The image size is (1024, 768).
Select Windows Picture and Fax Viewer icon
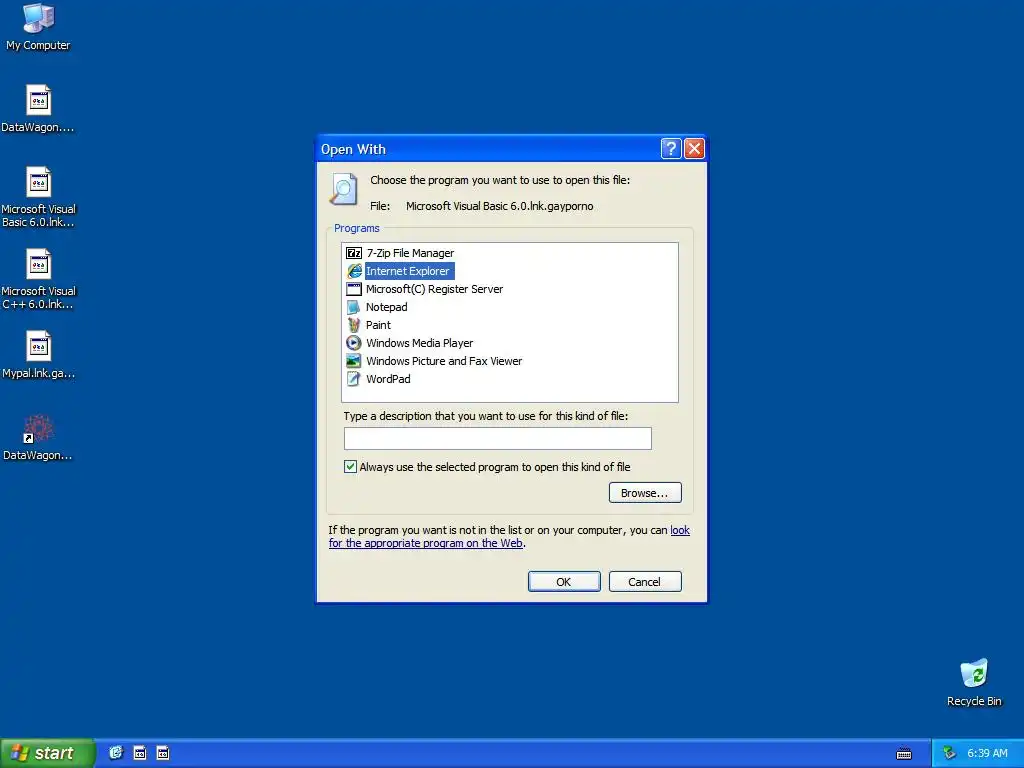pos(353,360)
